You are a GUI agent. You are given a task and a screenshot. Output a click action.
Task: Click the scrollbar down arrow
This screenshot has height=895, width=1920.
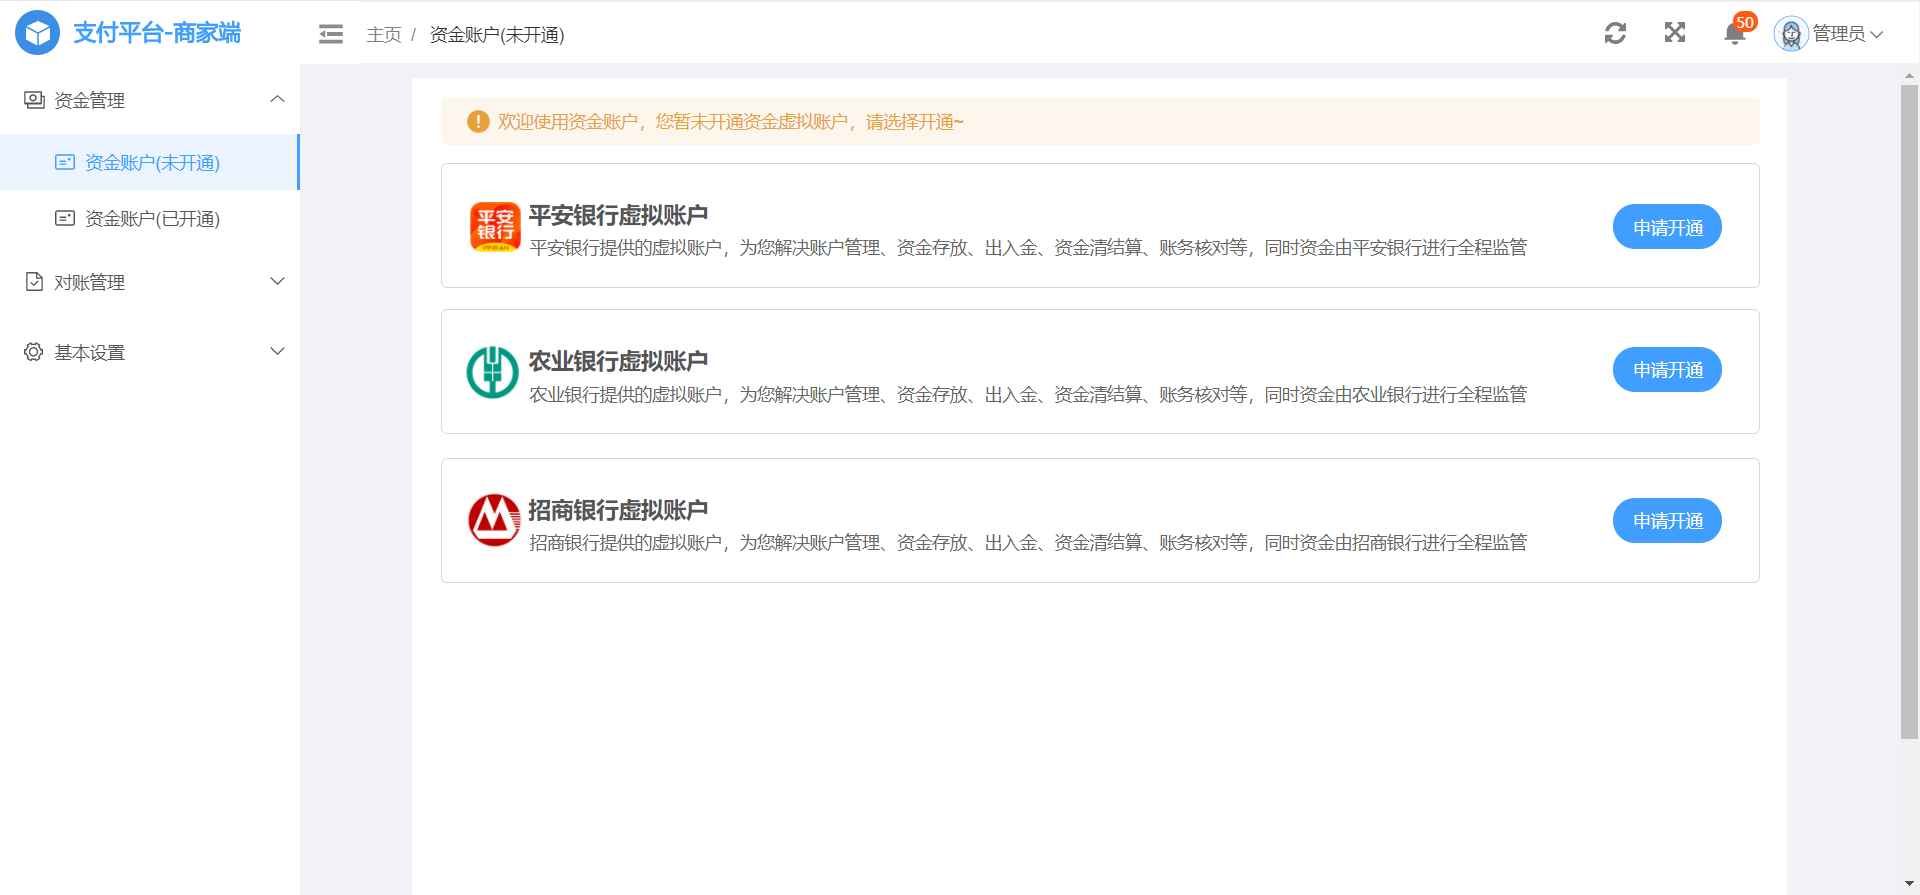pyautogui.click(x=1909, y=884)
